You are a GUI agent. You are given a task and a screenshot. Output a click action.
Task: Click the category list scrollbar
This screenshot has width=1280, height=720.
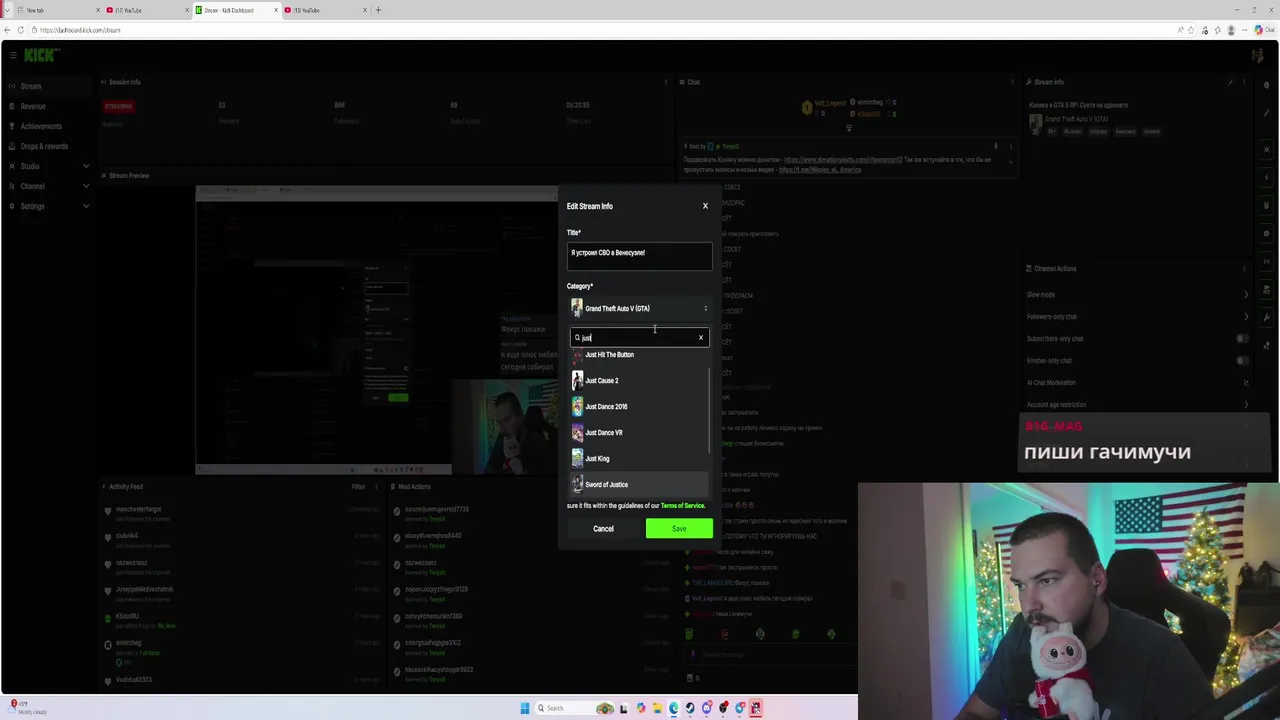click(710, 410)
